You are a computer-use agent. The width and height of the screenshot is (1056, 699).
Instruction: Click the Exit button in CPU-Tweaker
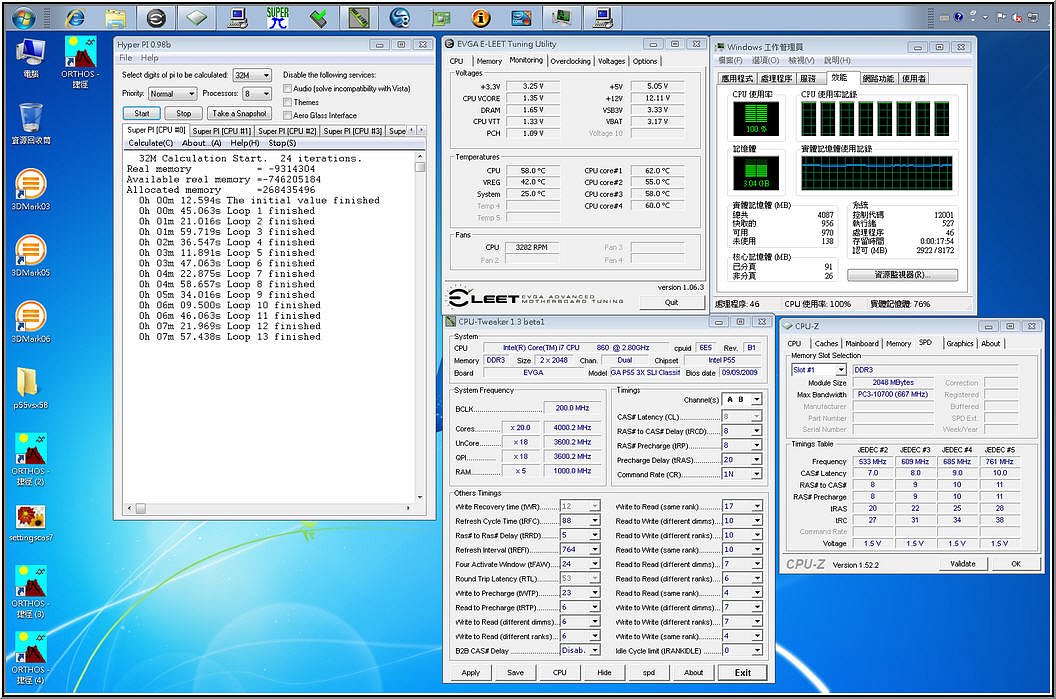pos(742,672)
